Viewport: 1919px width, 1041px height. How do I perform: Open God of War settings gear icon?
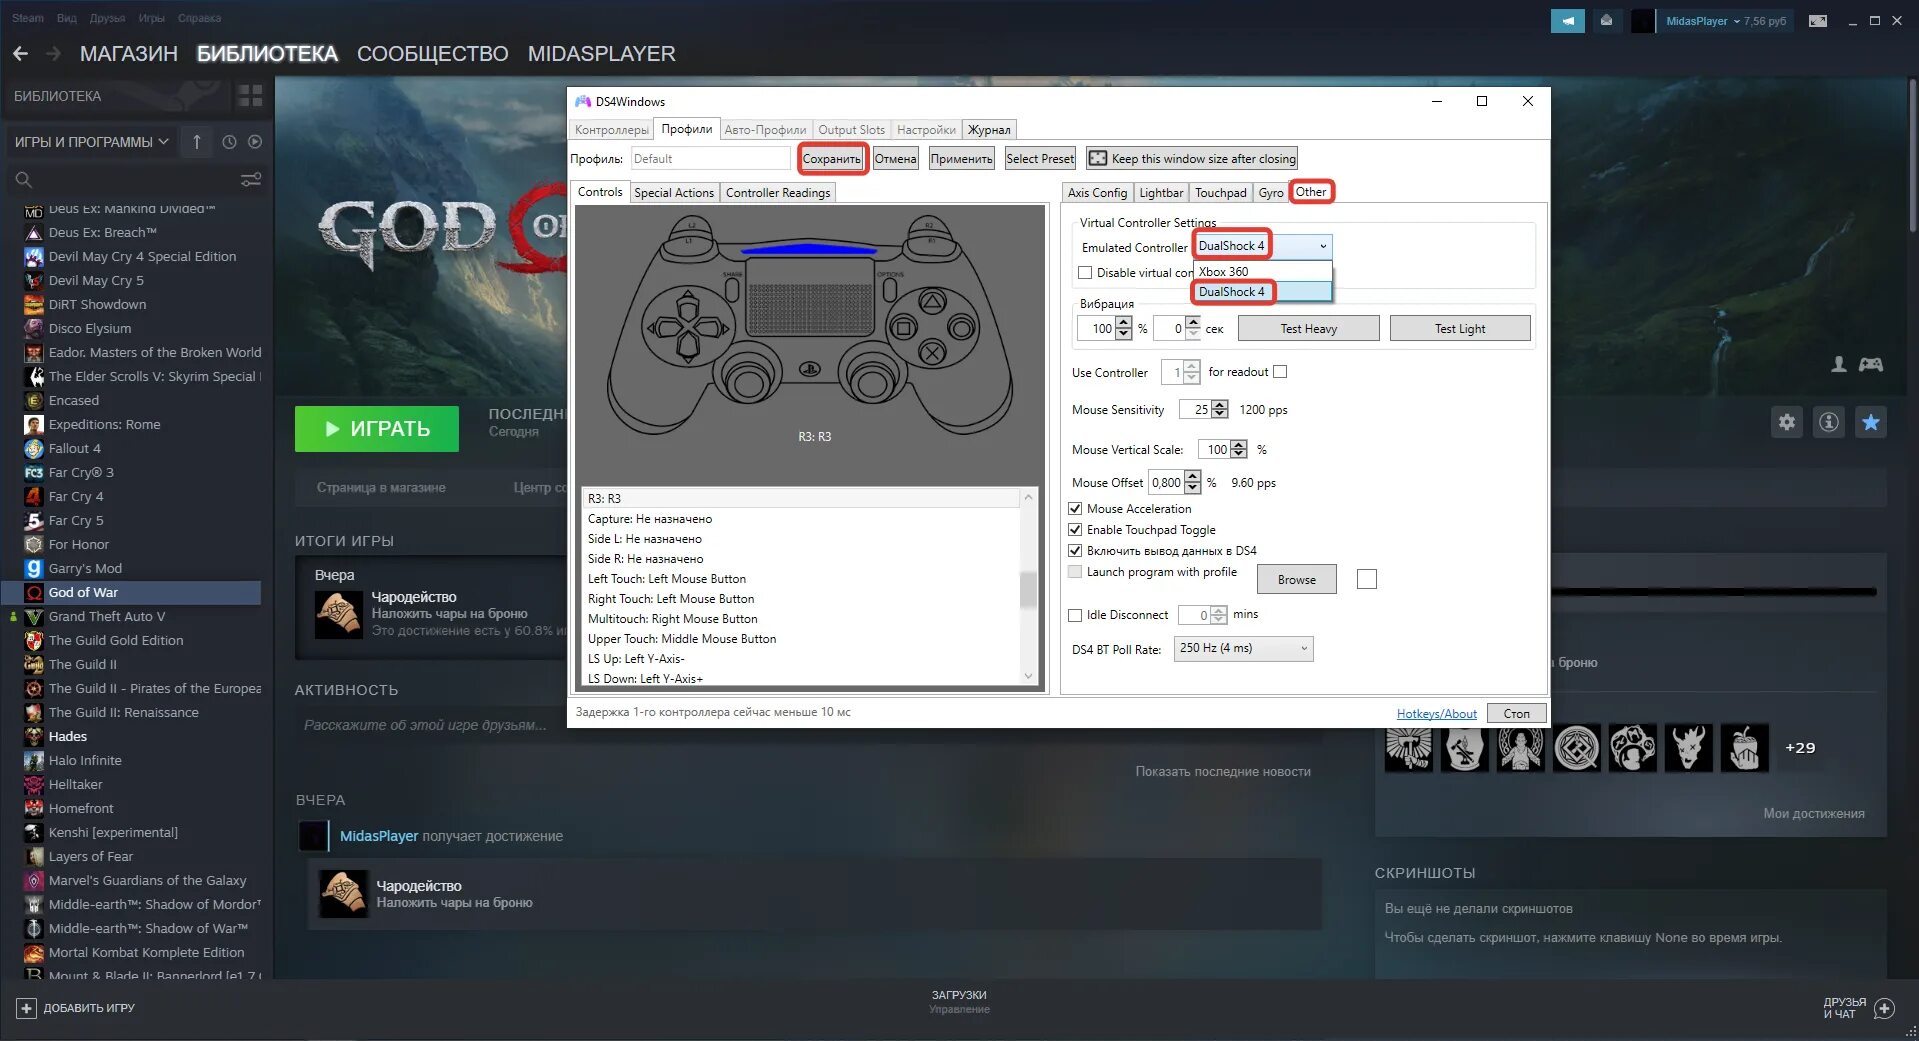1787,422
